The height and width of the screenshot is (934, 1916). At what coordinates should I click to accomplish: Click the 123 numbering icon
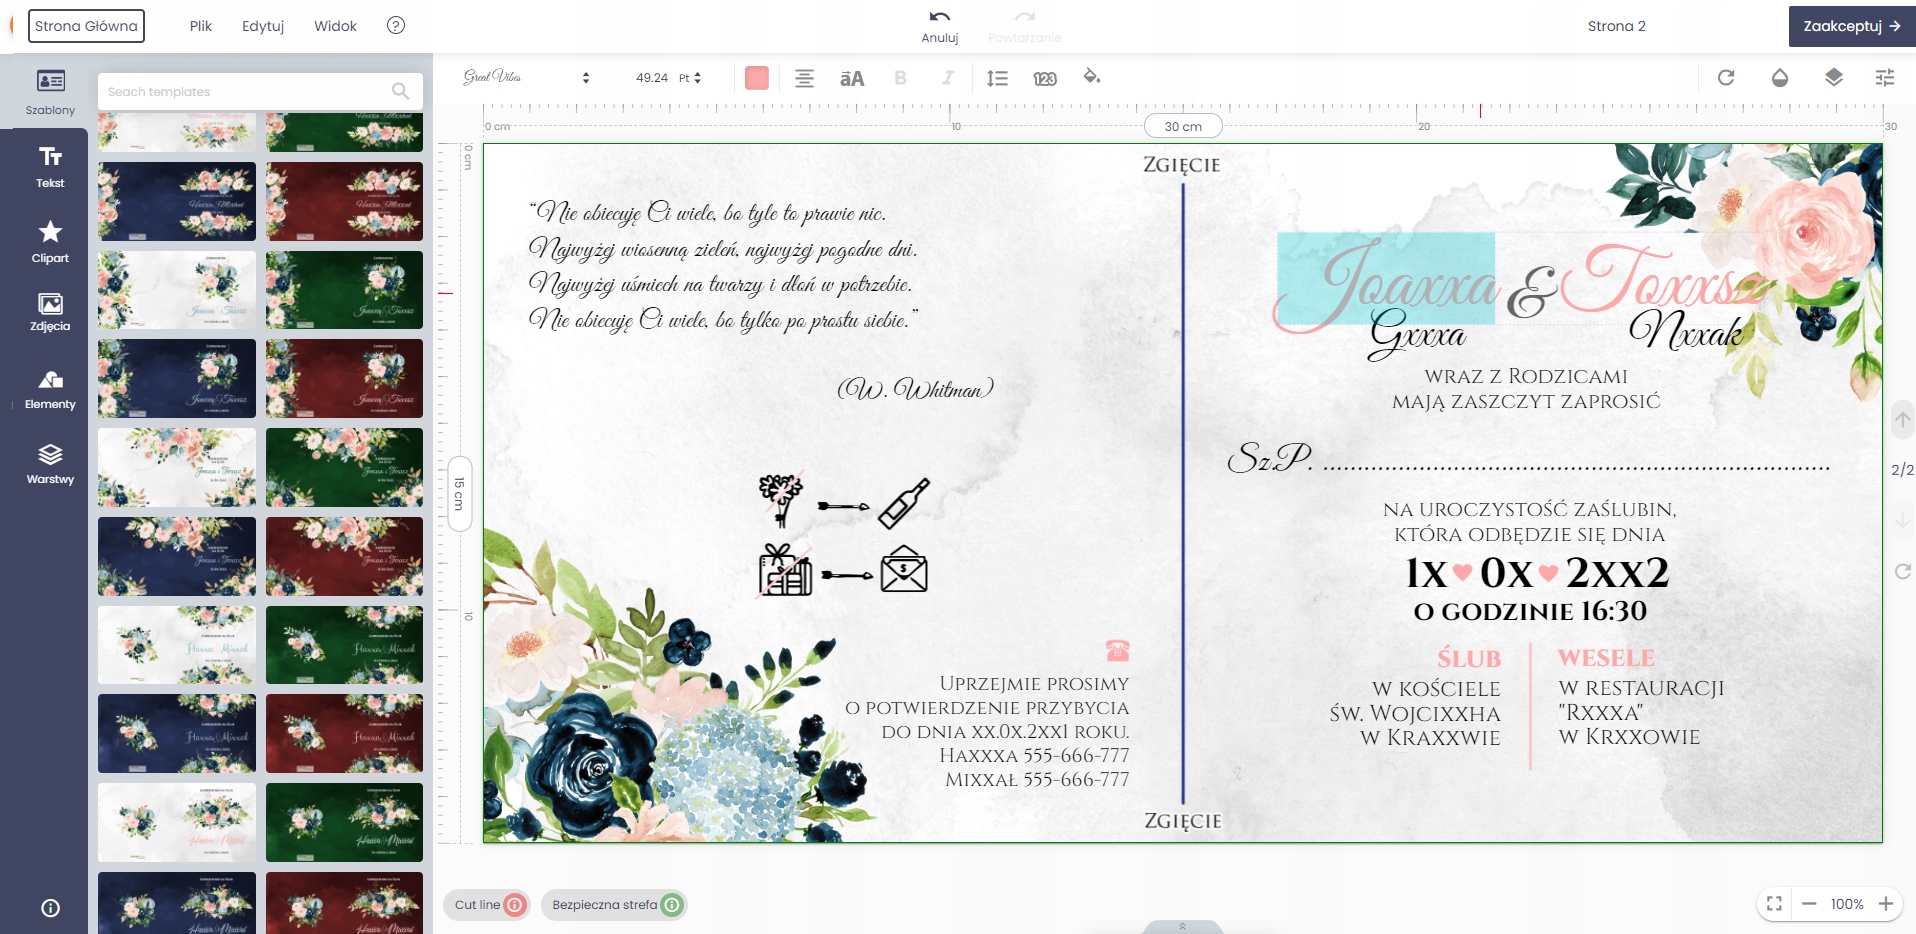click(1045, 78)
